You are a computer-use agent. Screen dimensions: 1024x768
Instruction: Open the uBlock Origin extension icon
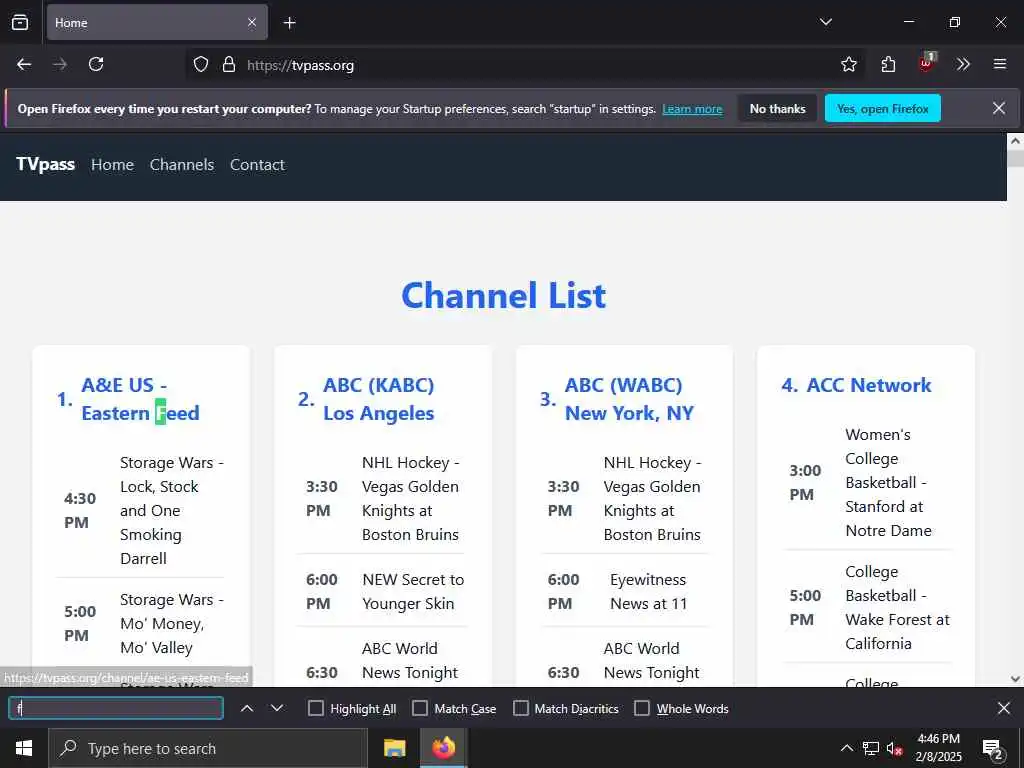click(927, 63)
